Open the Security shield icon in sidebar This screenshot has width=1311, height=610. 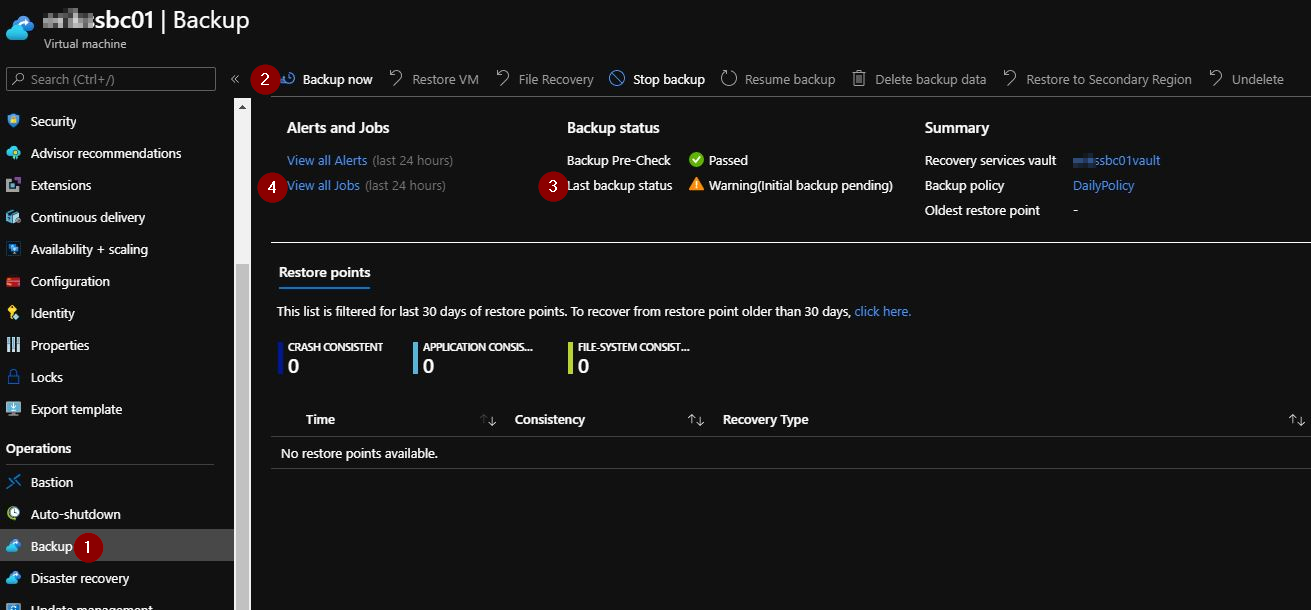click(x=14, y=121)
